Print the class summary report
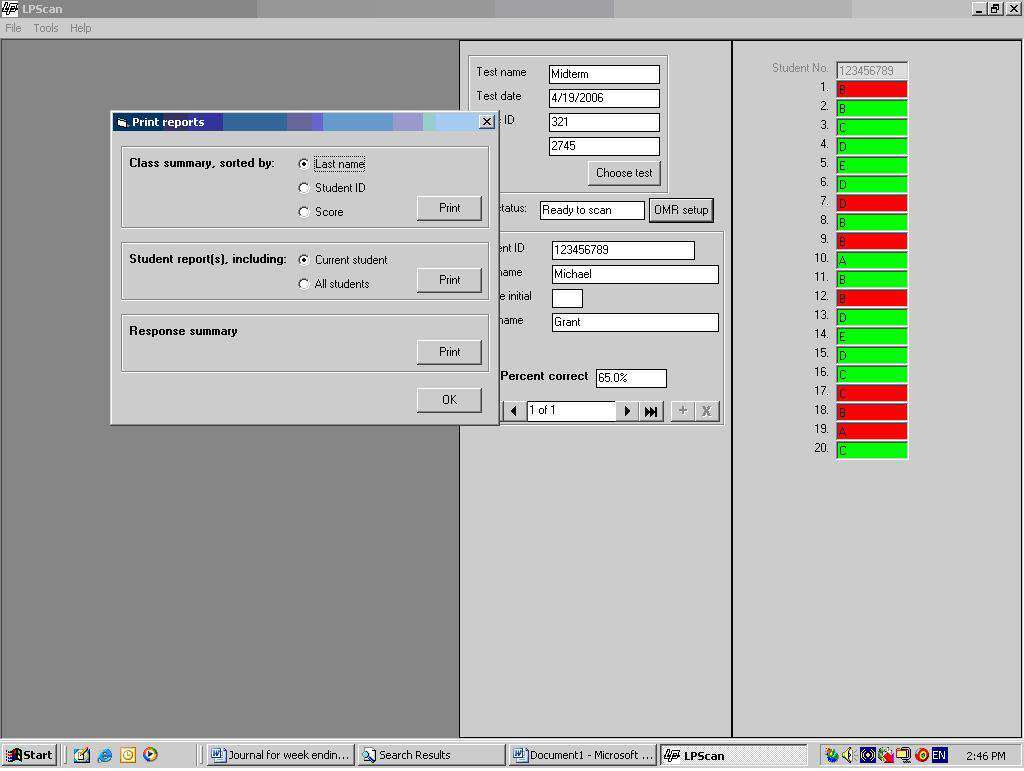 (449, 208)
